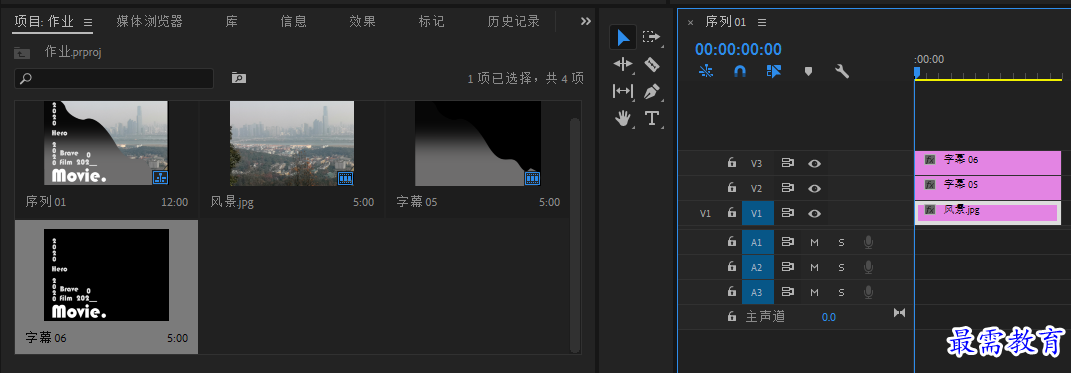Select the Pen tool
This screenshot has width=1071, height=373.
[652, 91]
